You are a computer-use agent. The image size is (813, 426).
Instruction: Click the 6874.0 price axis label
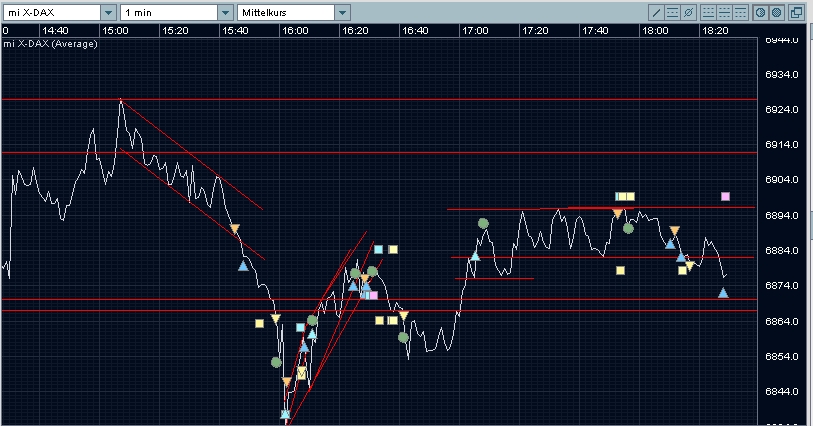(781, 286)
